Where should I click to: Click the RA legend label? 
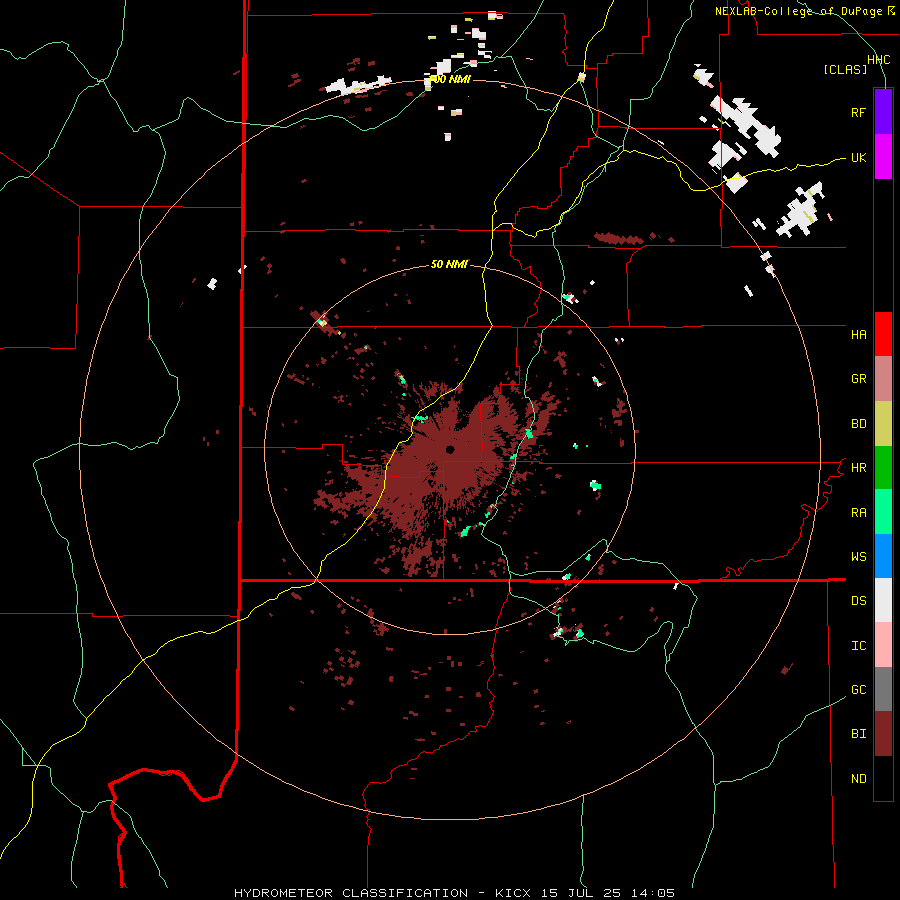[858, 513]
